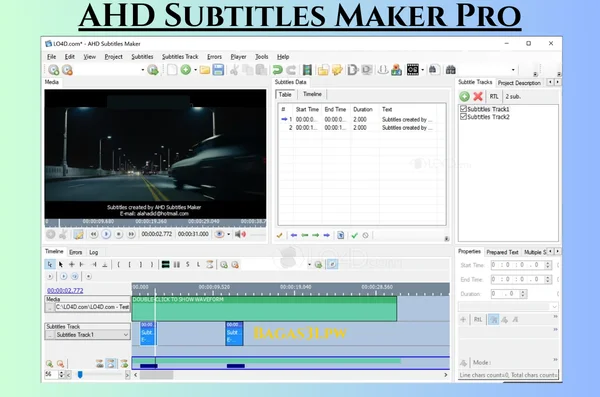Click the zoom out magnifier at timeline bottom-left
This screenshot has width=600, height=397.
click(60, 364)
